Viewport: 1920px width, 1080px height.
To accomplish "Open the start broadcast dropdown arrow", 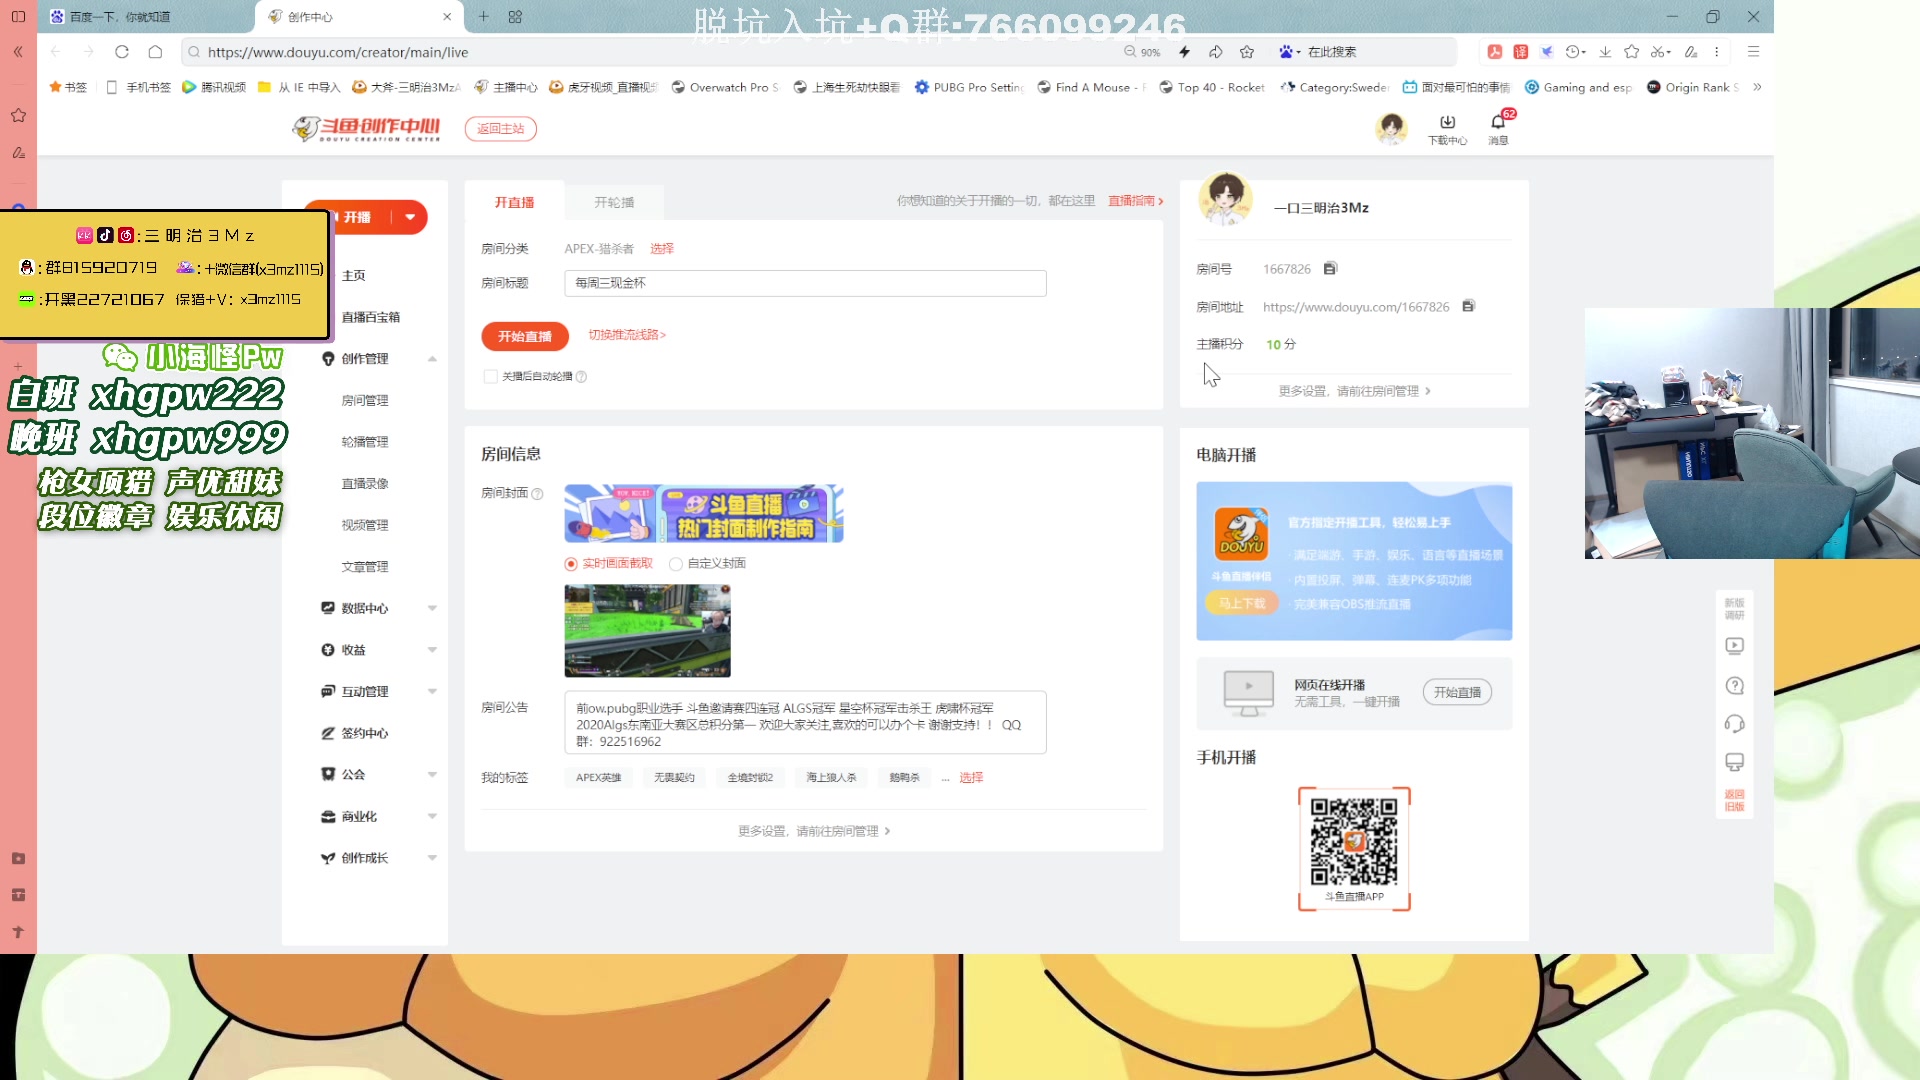I will click(410, 217).
